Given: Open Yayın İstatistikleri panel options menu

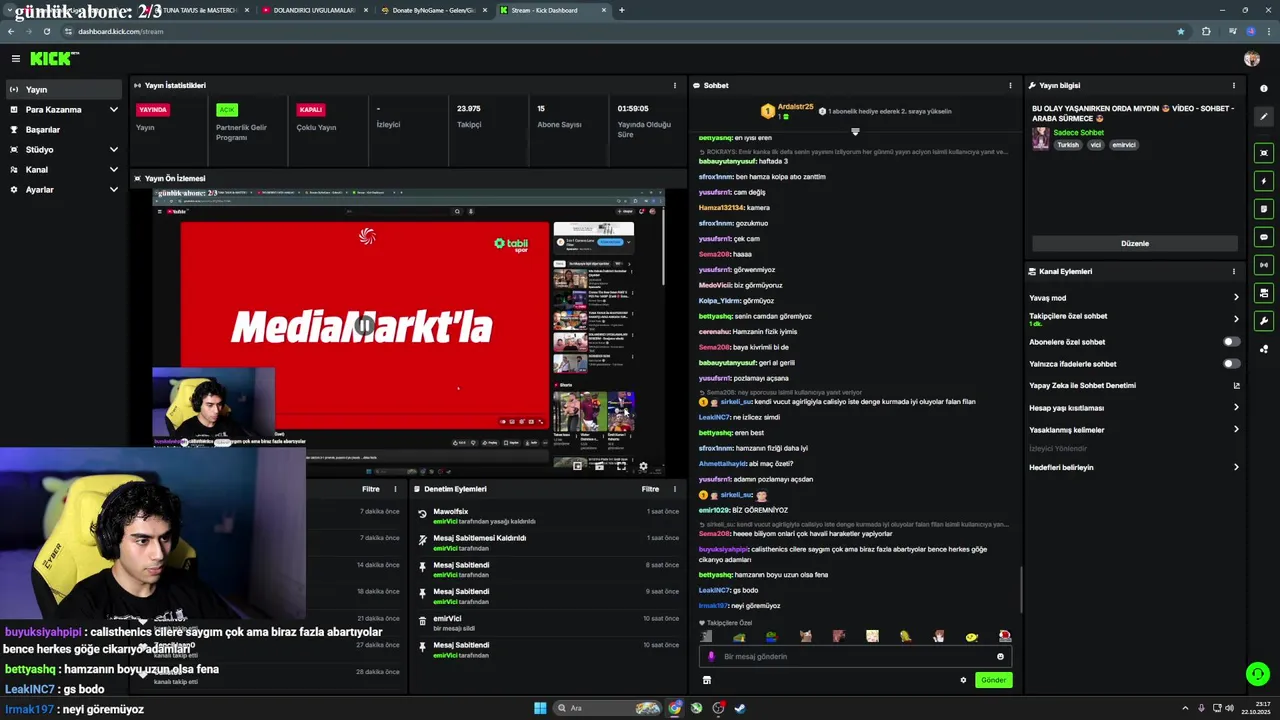Looking at the screenshot, I should 674,85.
